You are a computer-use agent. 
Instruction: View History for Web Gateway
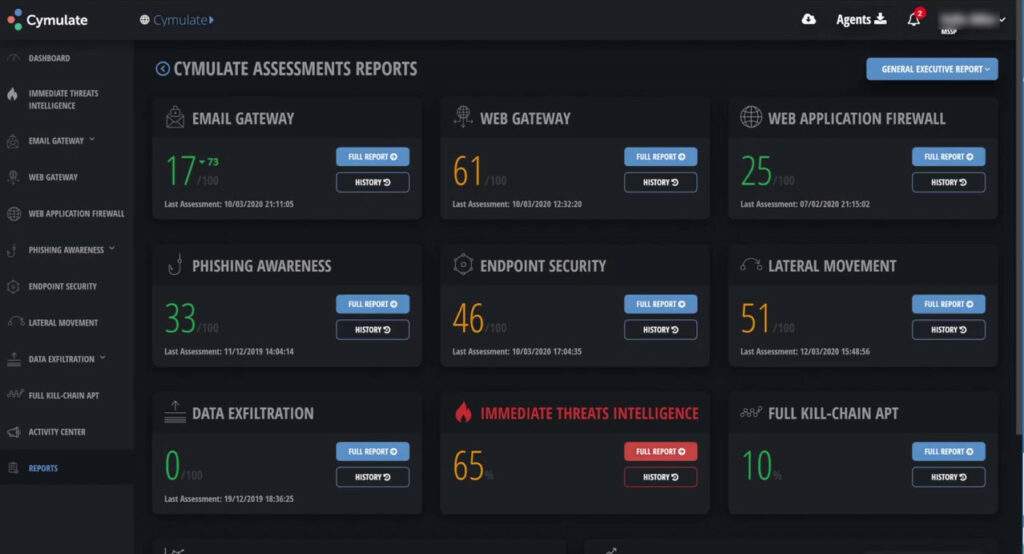(660, 182)
